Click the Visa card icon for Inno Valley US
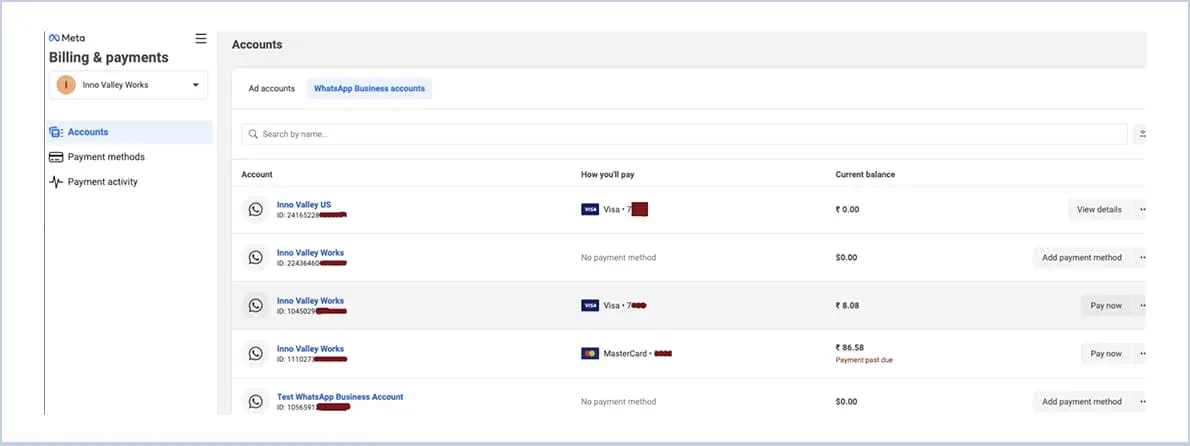 (590, 209)
